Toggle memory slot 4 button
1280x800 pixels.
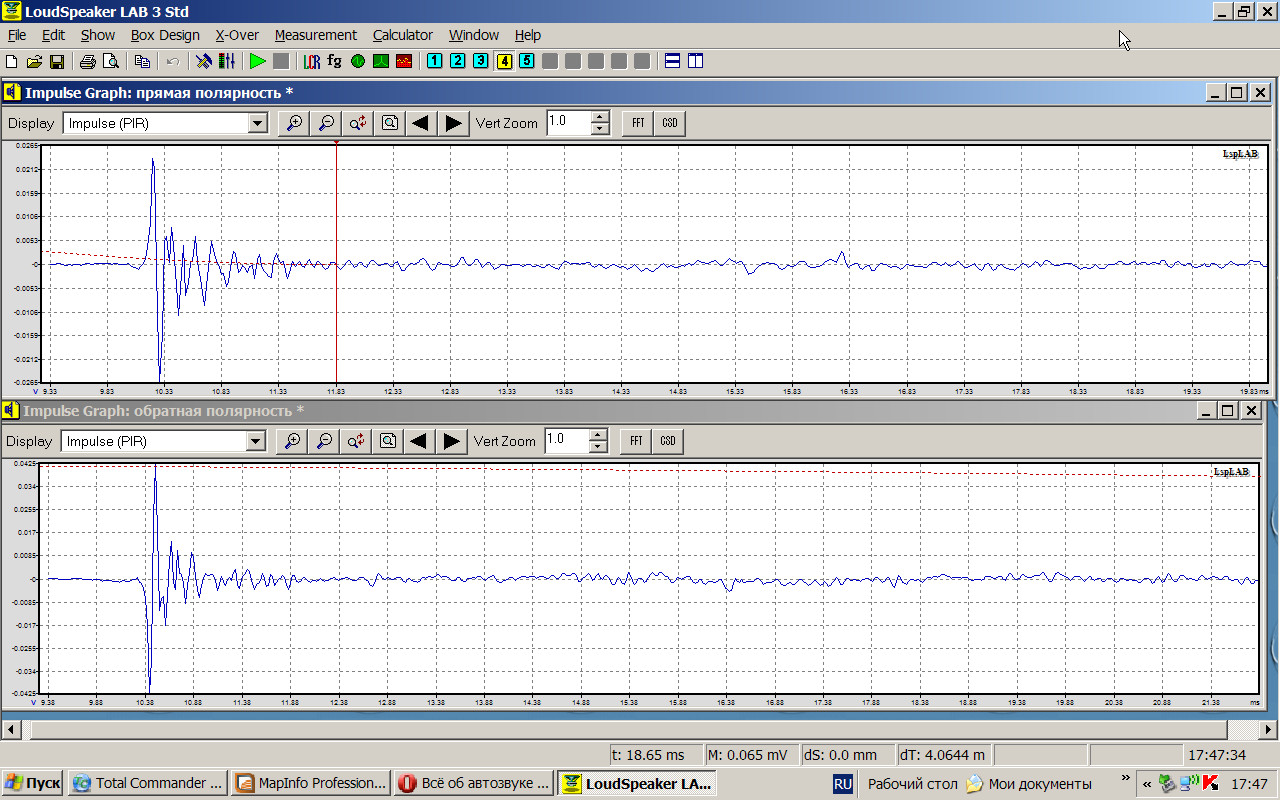click(503, 61)
